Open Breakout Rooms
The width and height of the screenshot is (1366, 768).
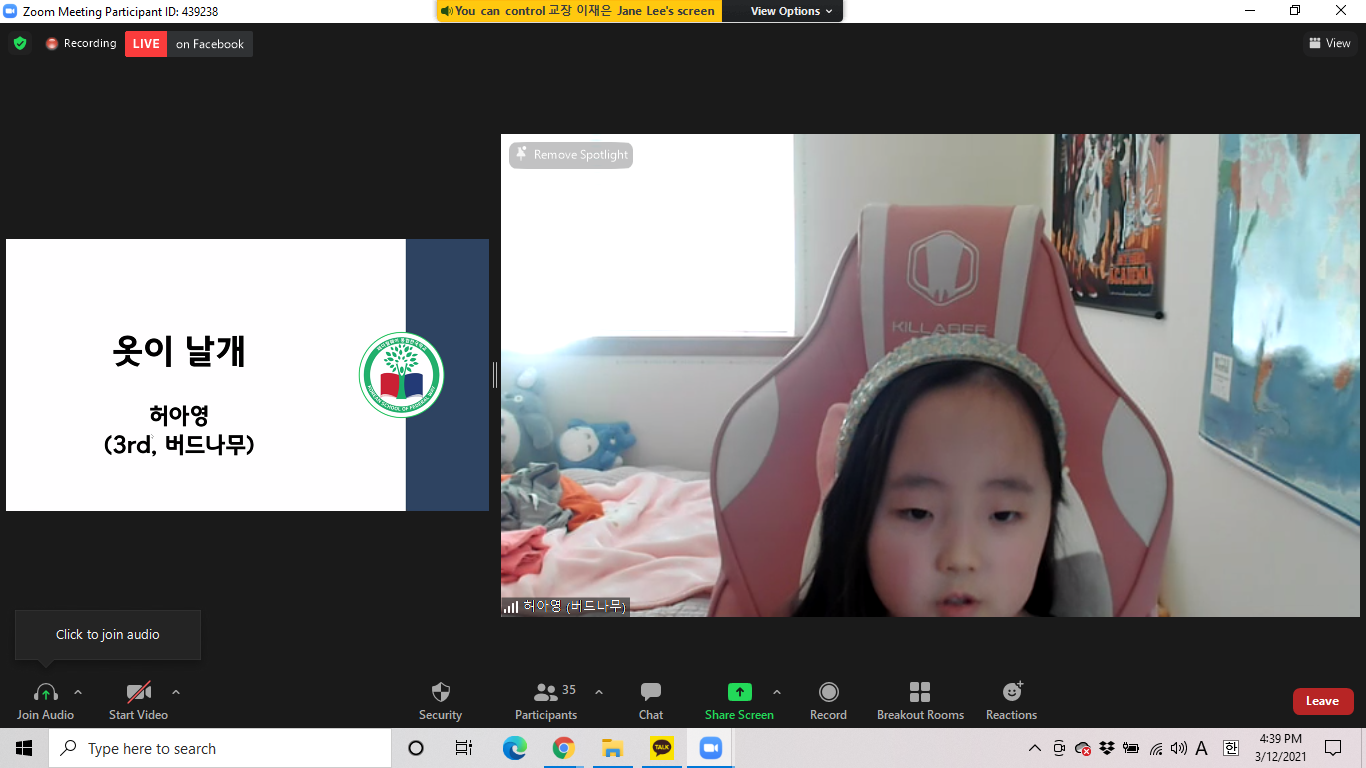coord(920,692)
